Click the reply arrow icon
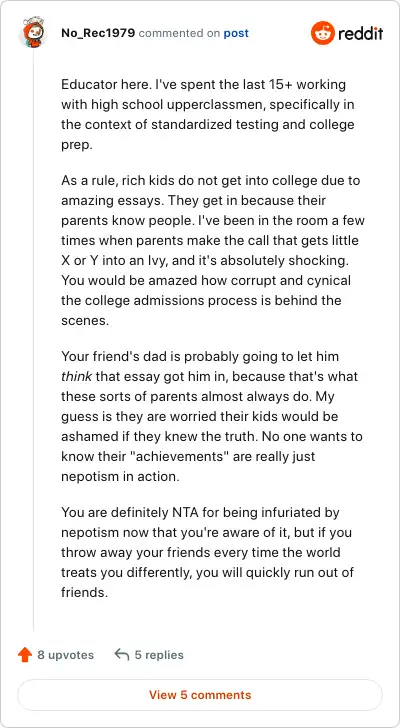The height and width of the screenshot is (728, 400). [x=122, y=655]
